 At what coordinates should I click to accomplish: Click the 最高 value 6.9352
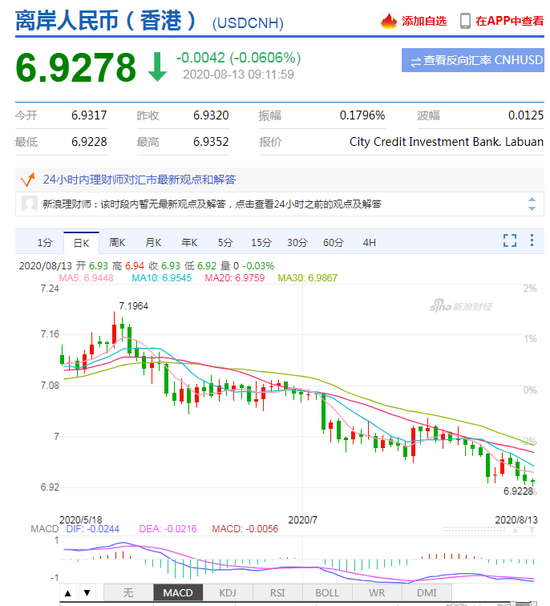pos(211,142)
